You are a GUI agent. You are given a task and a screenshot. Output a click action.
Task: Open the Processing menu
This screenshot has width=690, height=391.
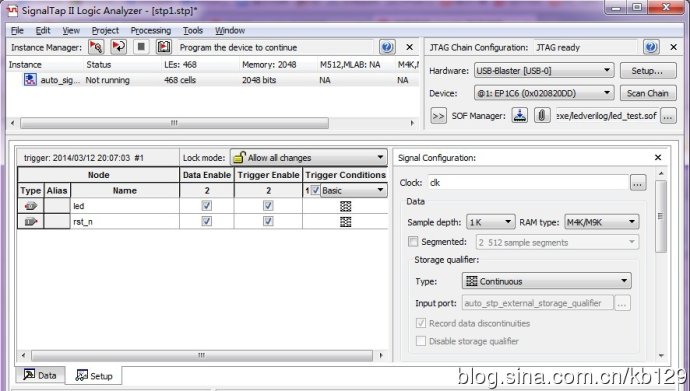150,30
